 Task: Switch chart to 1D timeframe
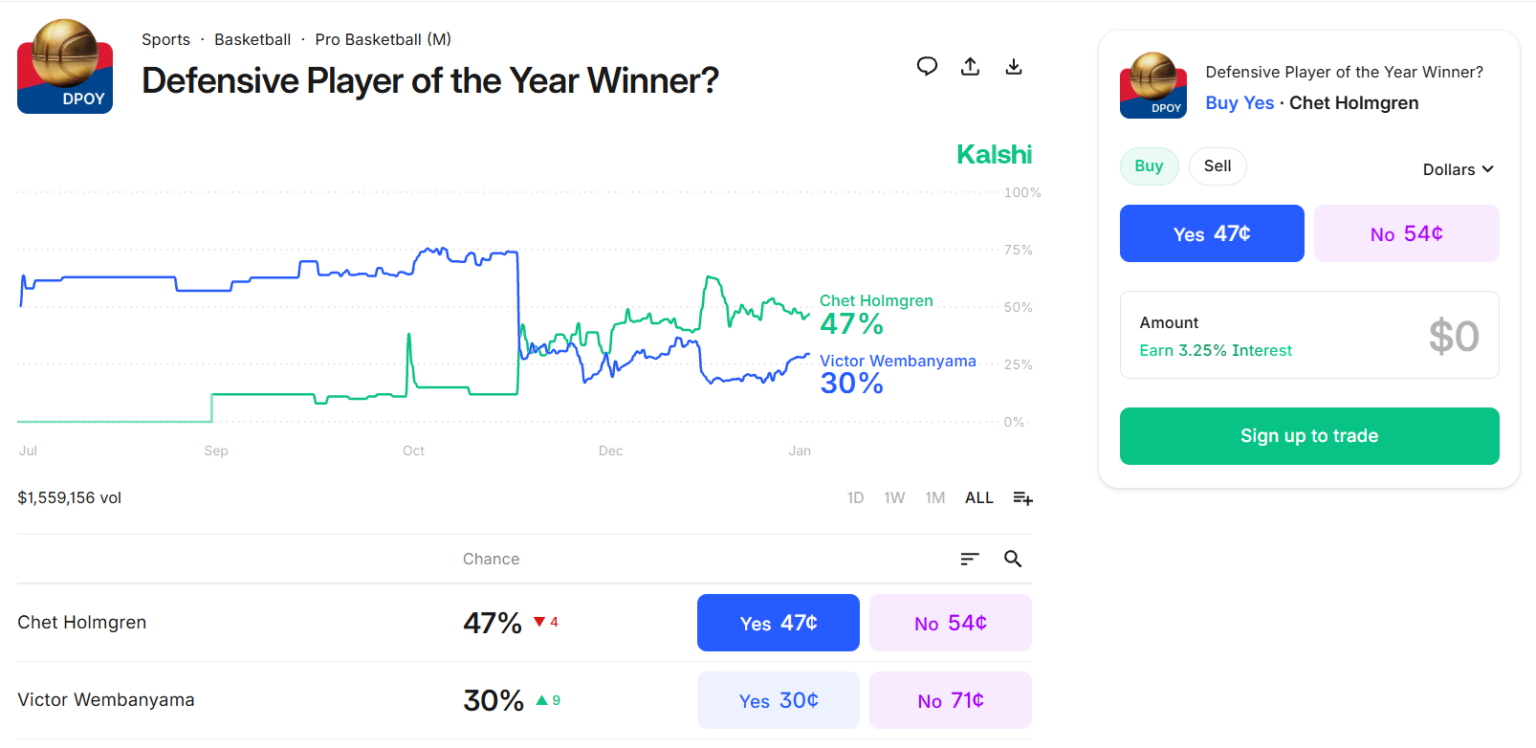point(855,497)
